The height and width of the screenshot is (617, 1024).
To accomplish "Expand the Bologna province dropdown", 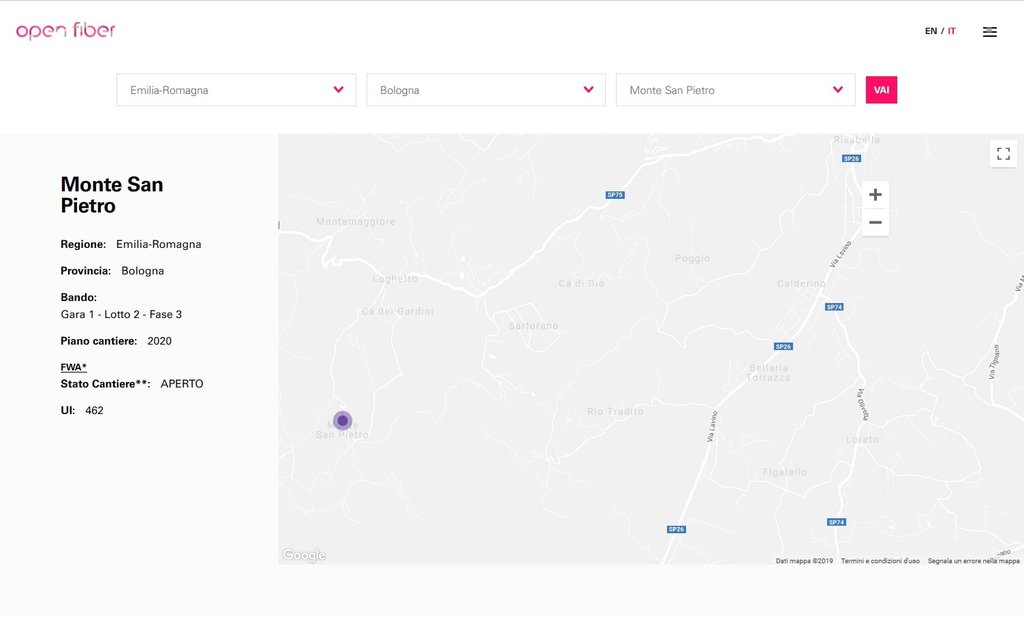I will pos(486,90).
